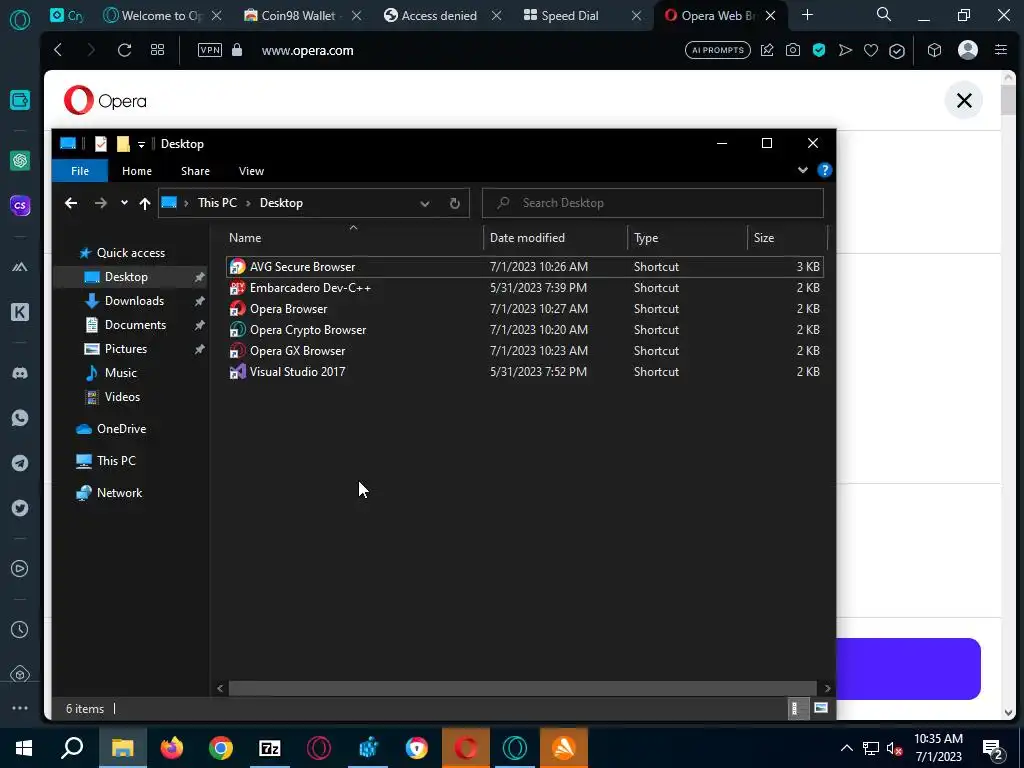Open ChatSonic sidebar icon
Viewport: 1024px width, 768px height.
[x=20, y=205]
